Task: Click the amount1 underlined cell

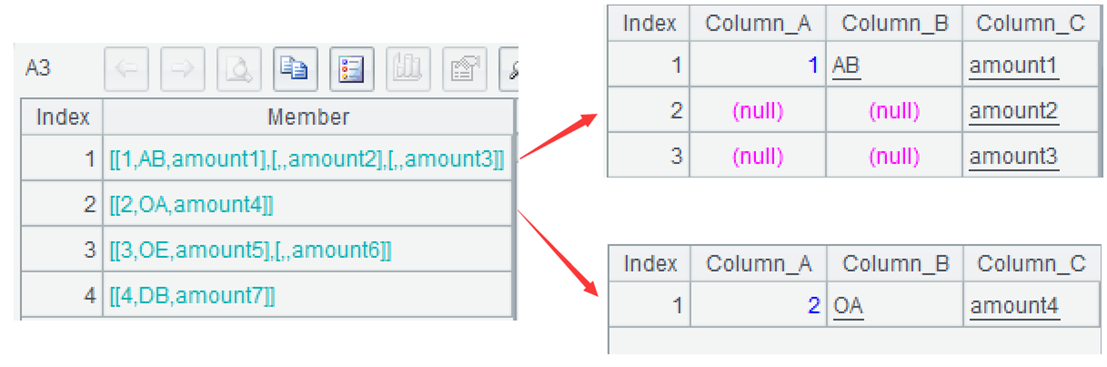Action: pos(1014,66)
